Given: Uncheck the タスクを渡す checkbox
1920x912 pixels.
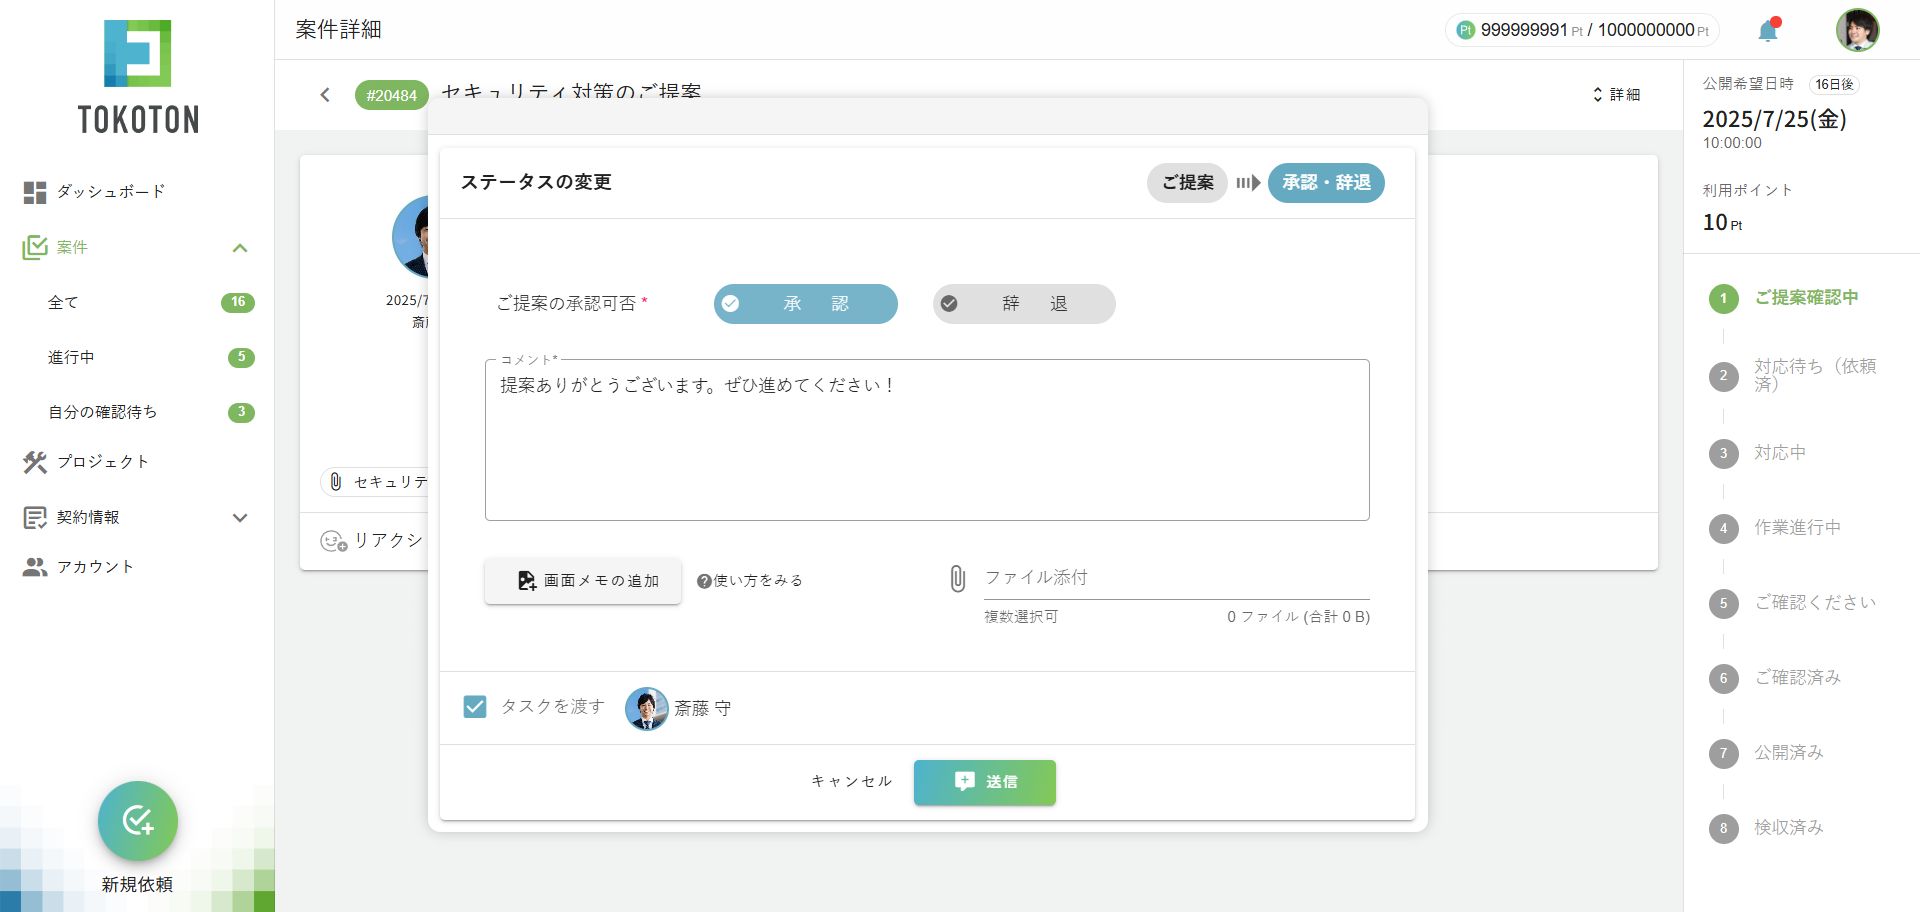Looking at the screenshot, I should (x=475, y=707).
